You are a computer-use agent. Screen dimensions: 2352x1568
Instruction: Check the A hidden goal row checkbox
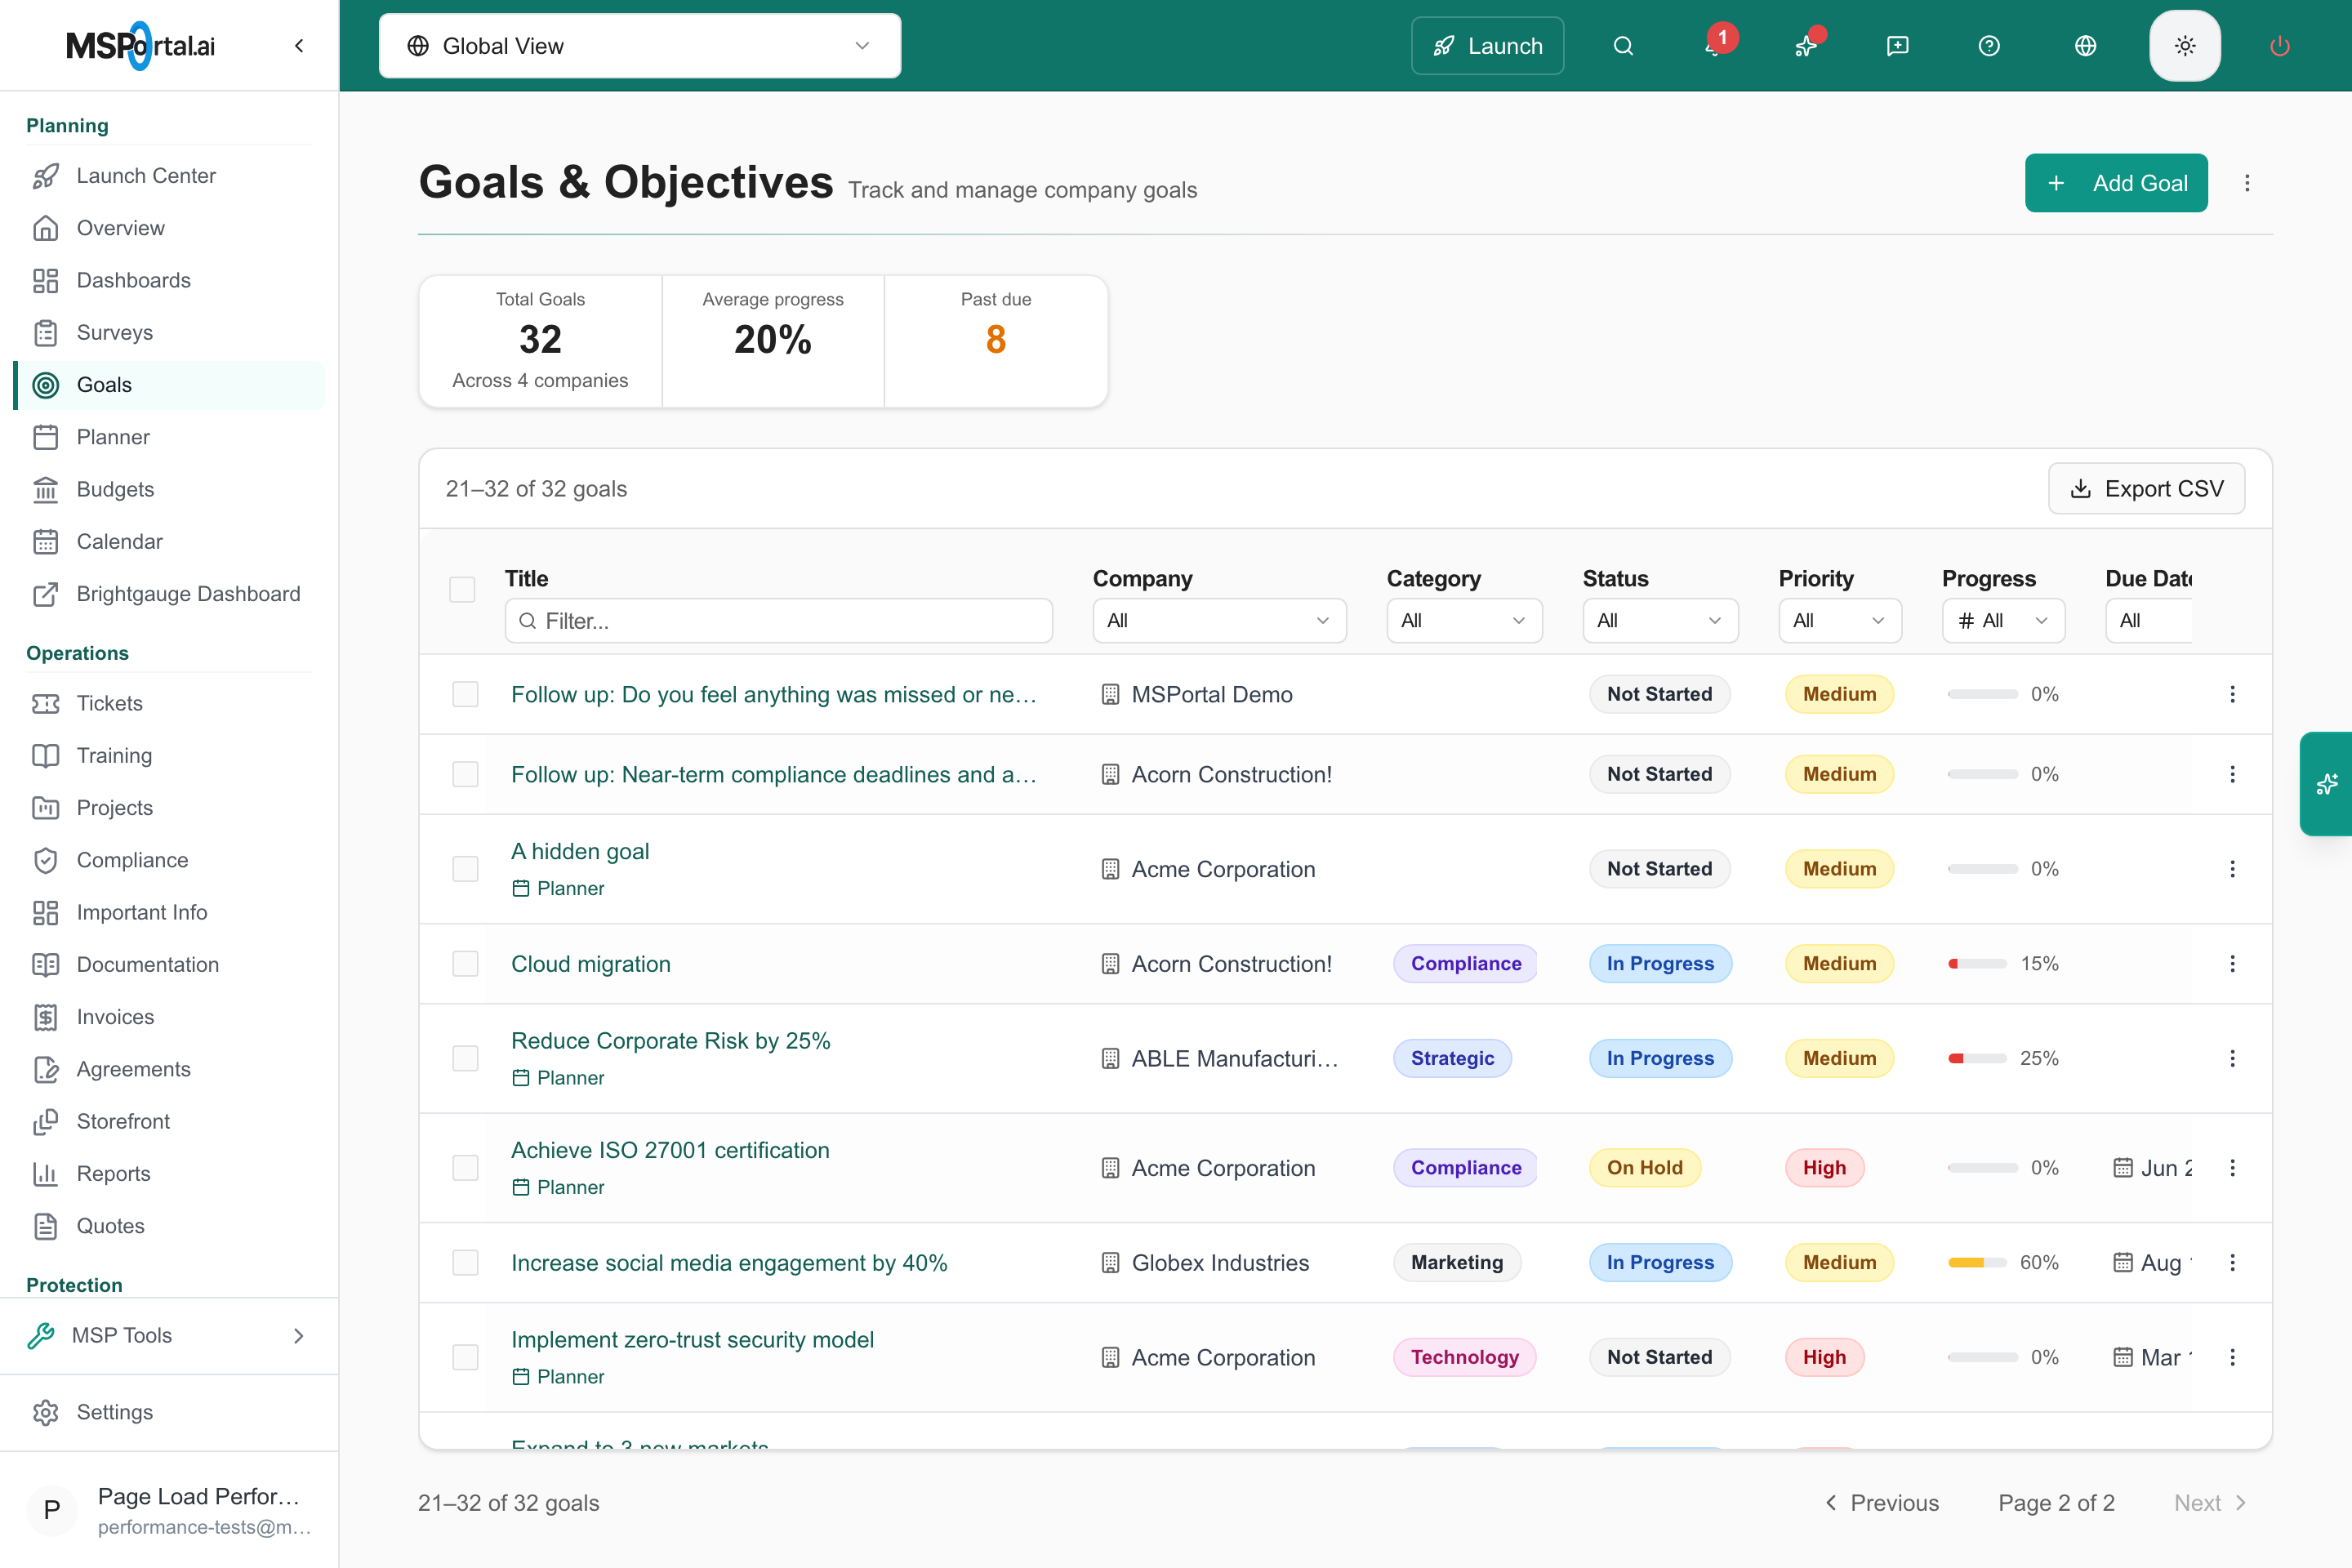pyautogui.click(x=465, y=869)
